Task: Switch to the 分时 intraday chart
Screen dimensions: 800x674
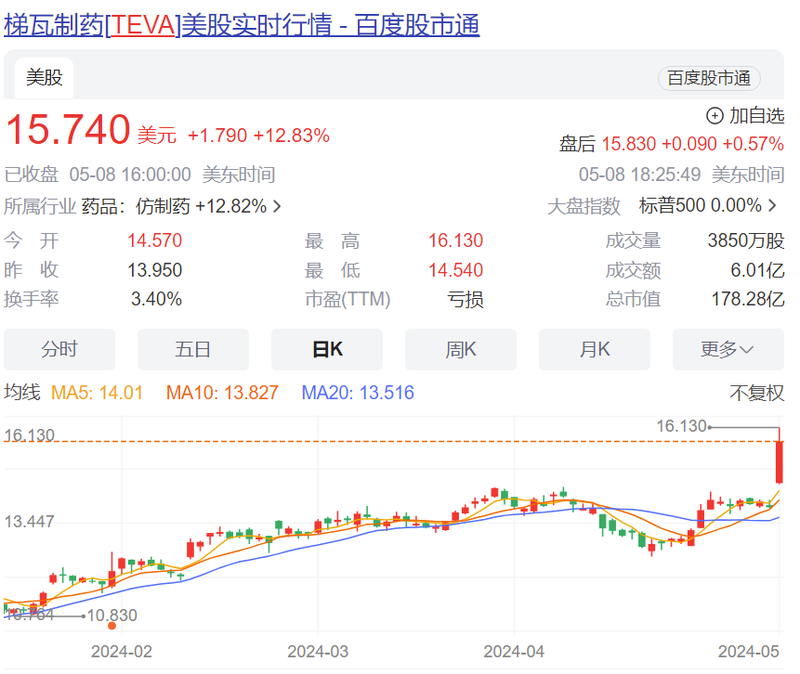Action: 60,349
